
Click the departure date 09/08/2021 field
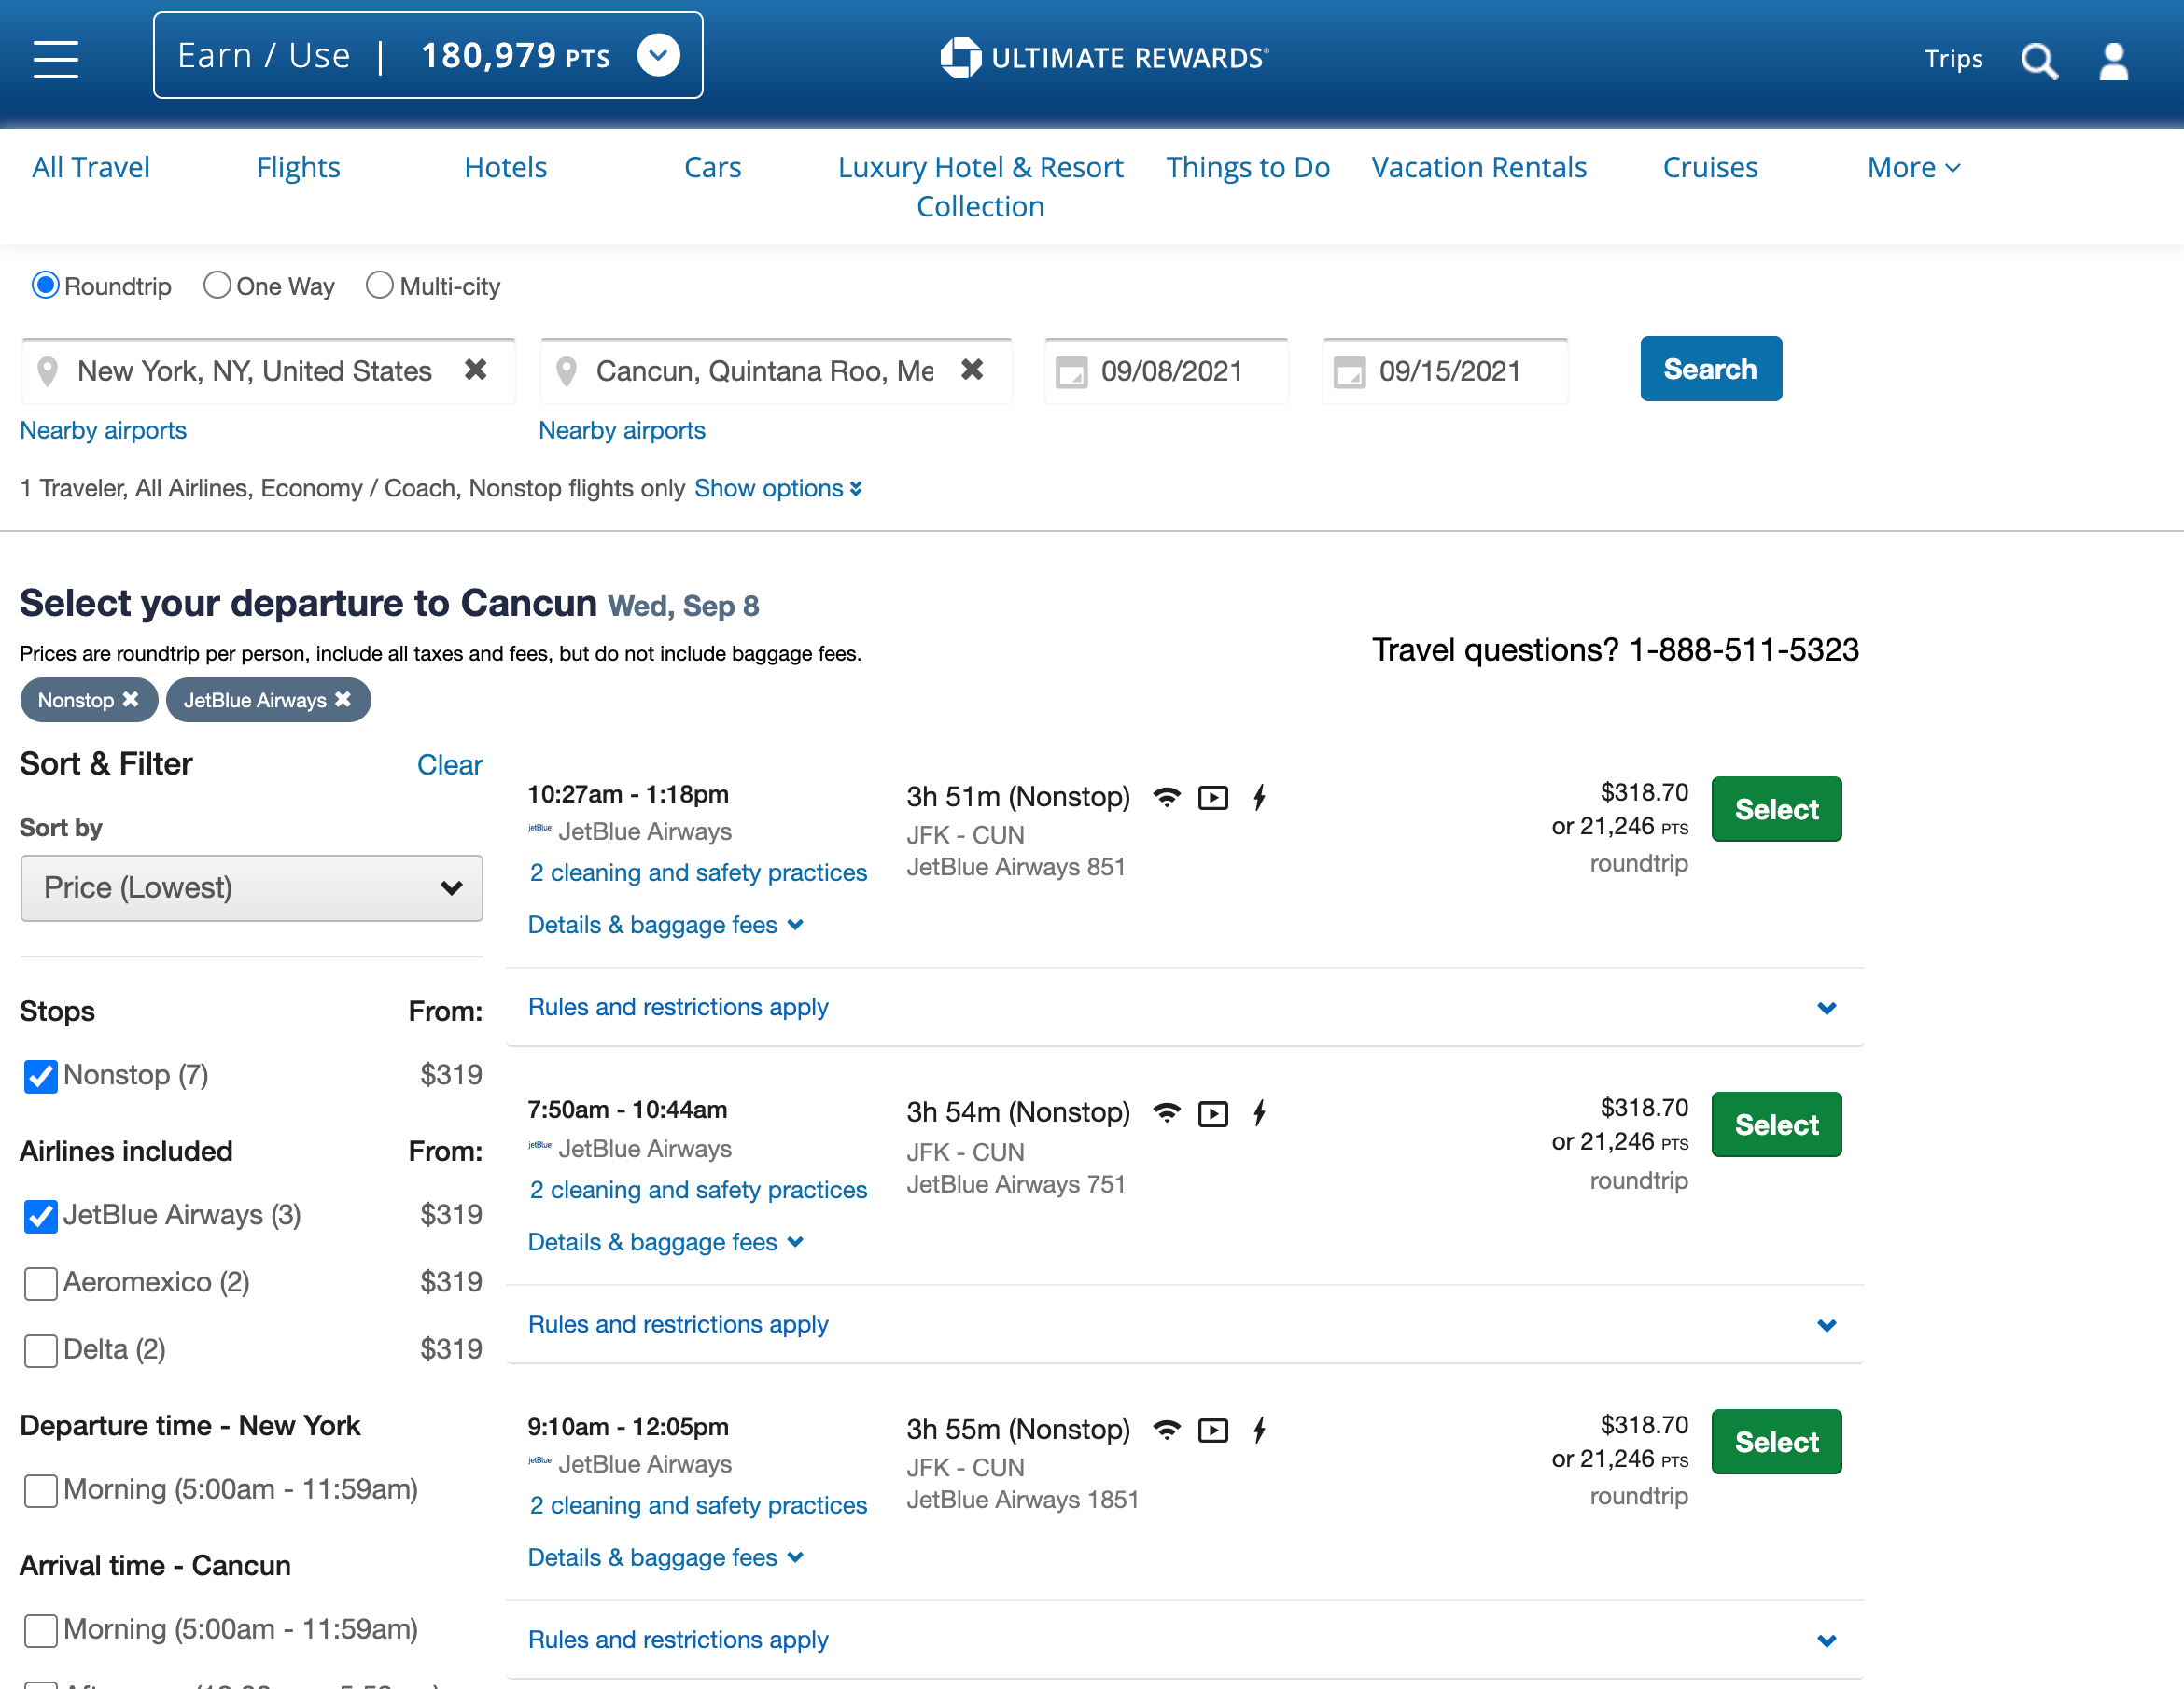[x=1166, y=371]
